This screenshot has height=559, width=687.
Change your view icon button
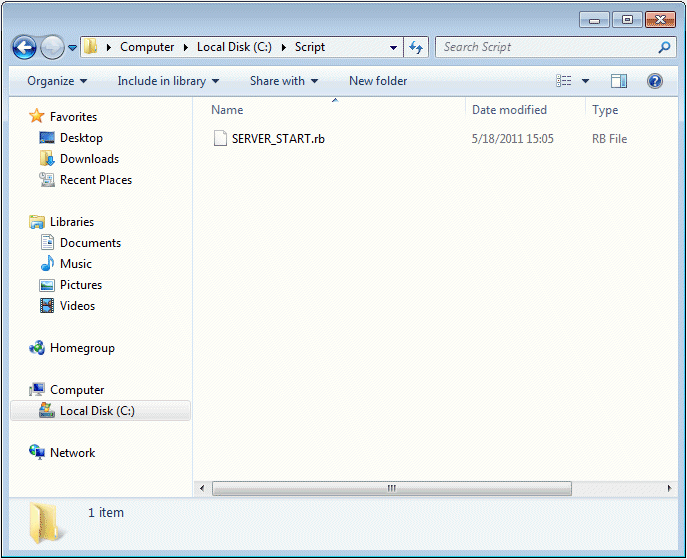tap(563, 81)
